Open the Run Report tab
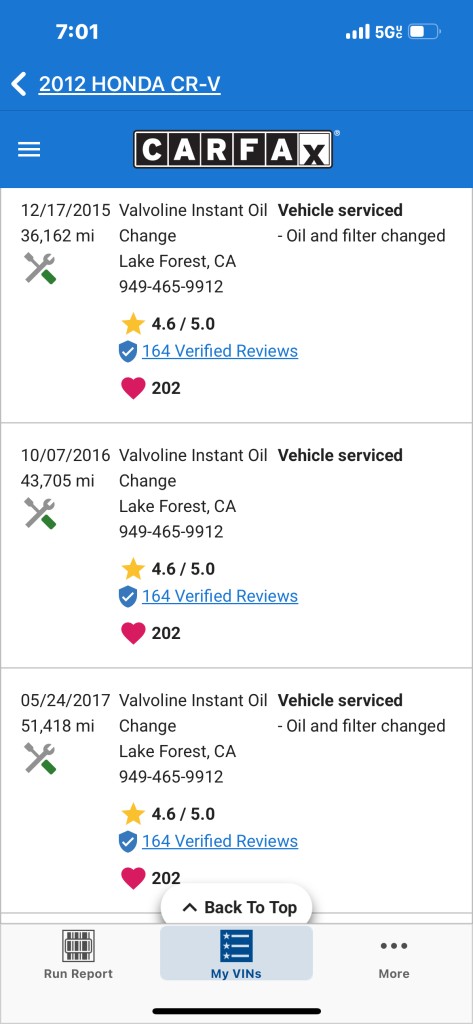473x1024 pixels. [x=78, y=954]
